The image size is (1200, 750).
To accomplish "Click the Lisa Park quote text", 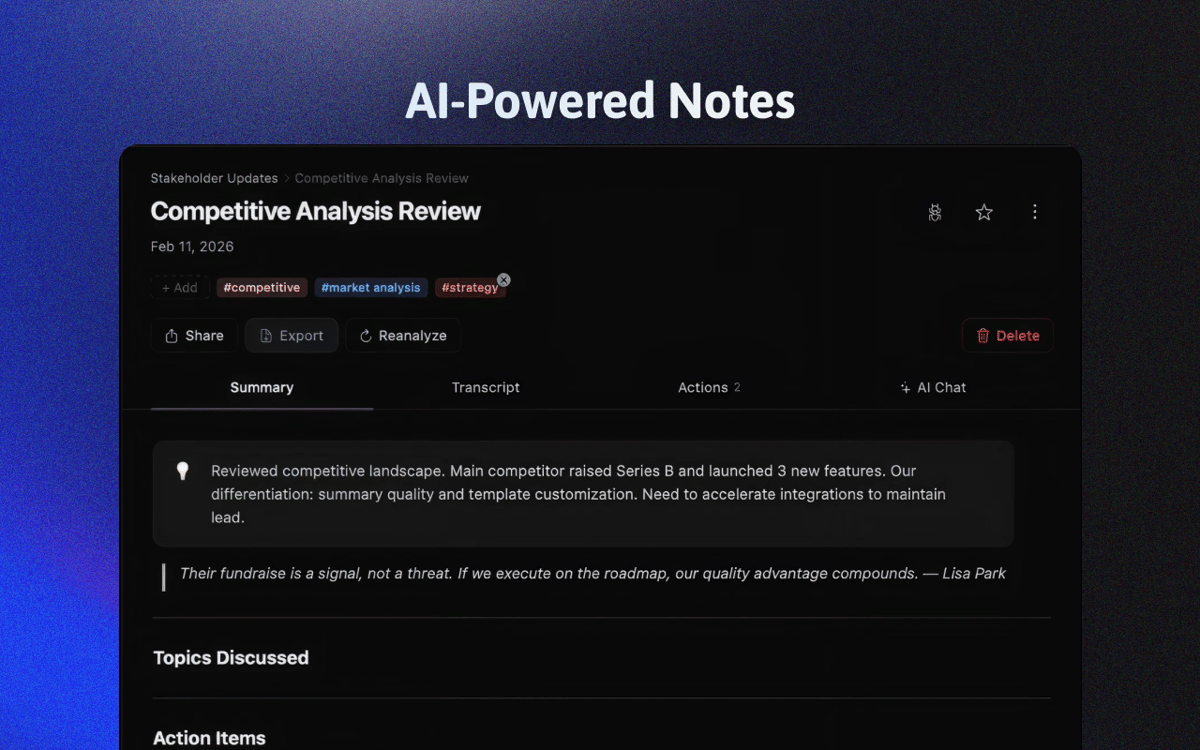I will tap(592, 574).
